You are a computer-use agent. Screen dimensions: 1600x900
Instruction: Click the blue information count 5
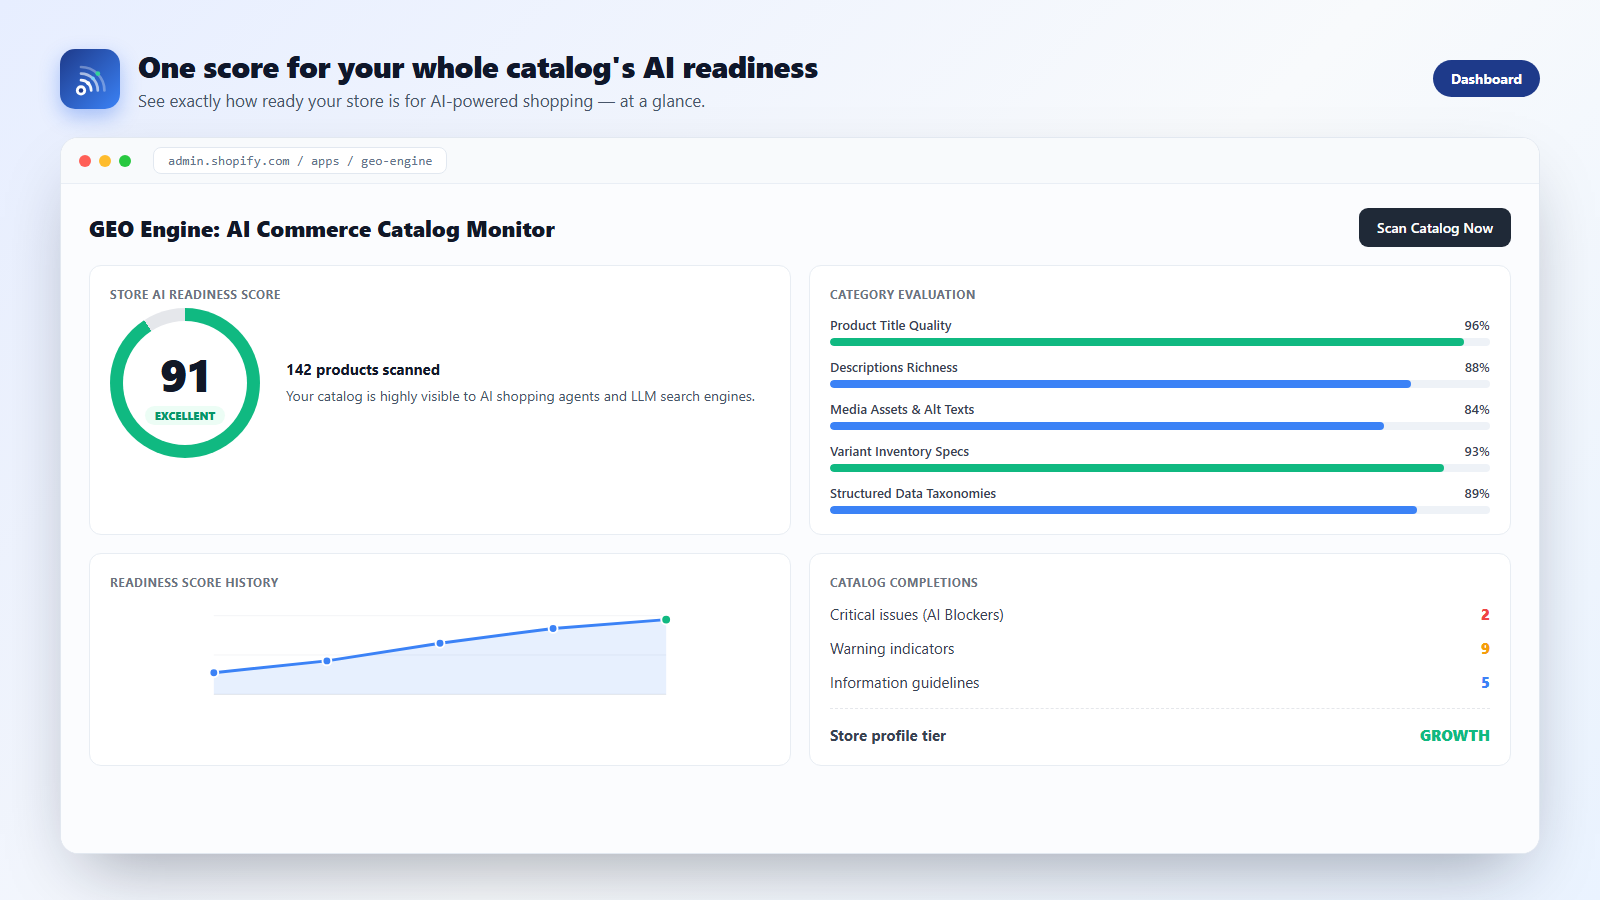pos(1485,683)
